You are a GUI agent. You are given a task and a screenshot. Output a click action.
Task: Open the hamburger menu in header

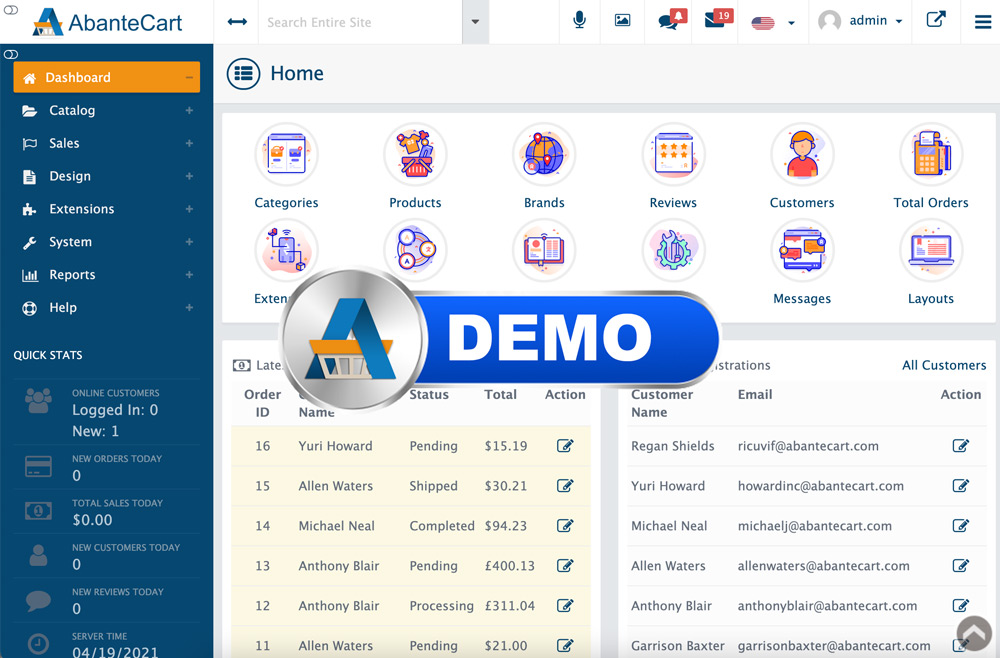983,22
